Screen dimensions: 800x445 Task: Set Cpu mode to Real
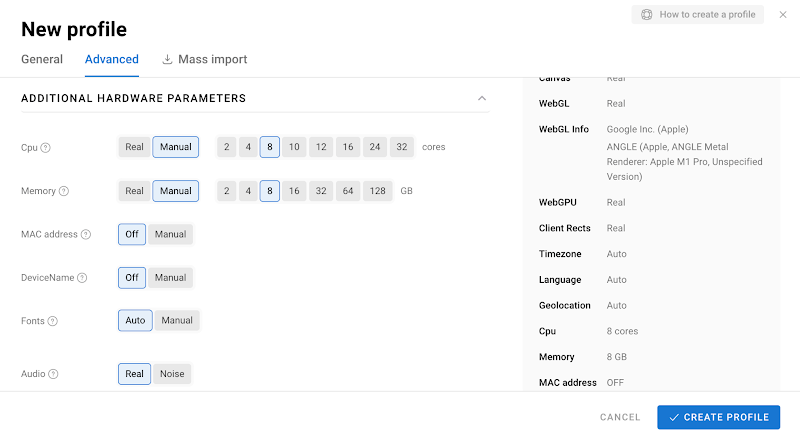134,147
